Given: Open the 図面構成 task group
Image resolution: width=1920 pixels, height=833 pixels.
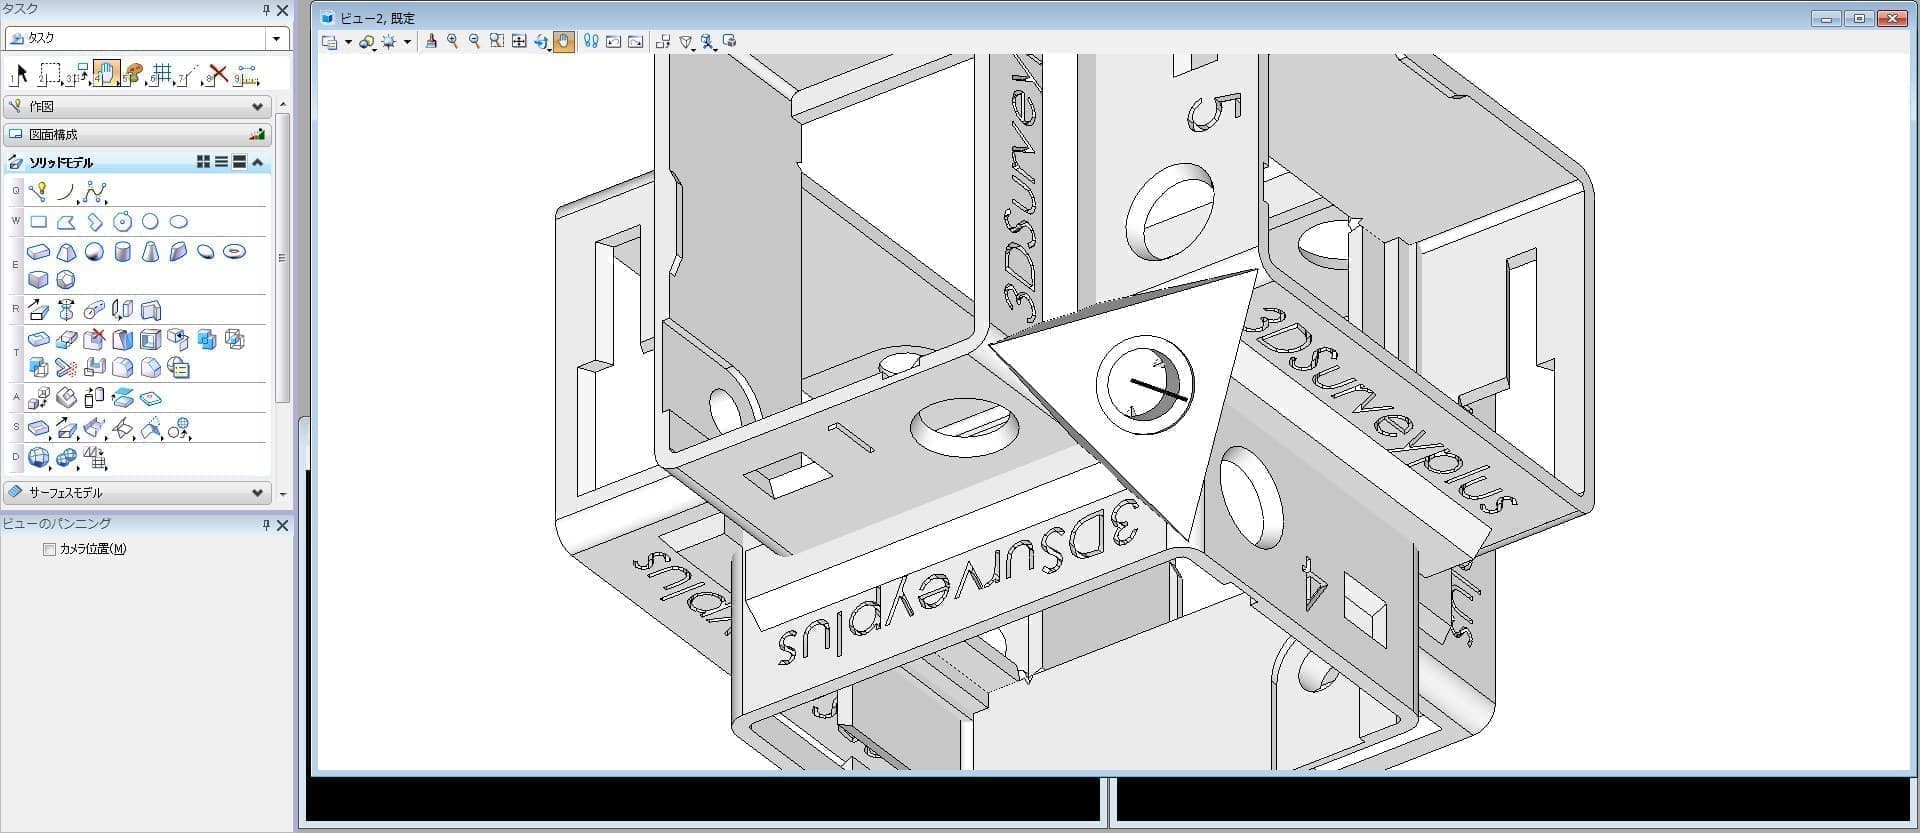Looking at the screenshot, I should pos(138,134).
